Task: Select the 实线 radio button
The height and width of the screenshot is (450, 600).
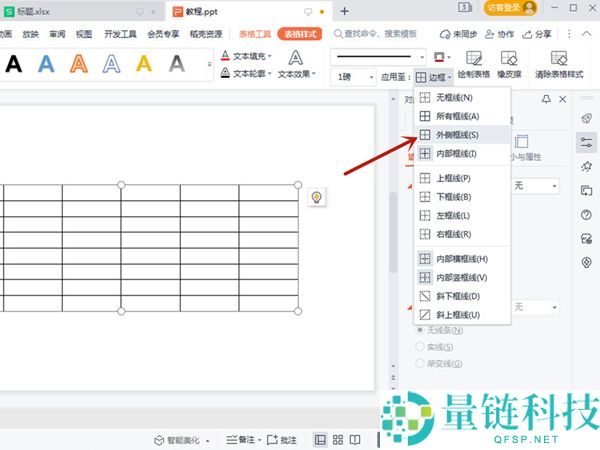Action: pos(420,346)
